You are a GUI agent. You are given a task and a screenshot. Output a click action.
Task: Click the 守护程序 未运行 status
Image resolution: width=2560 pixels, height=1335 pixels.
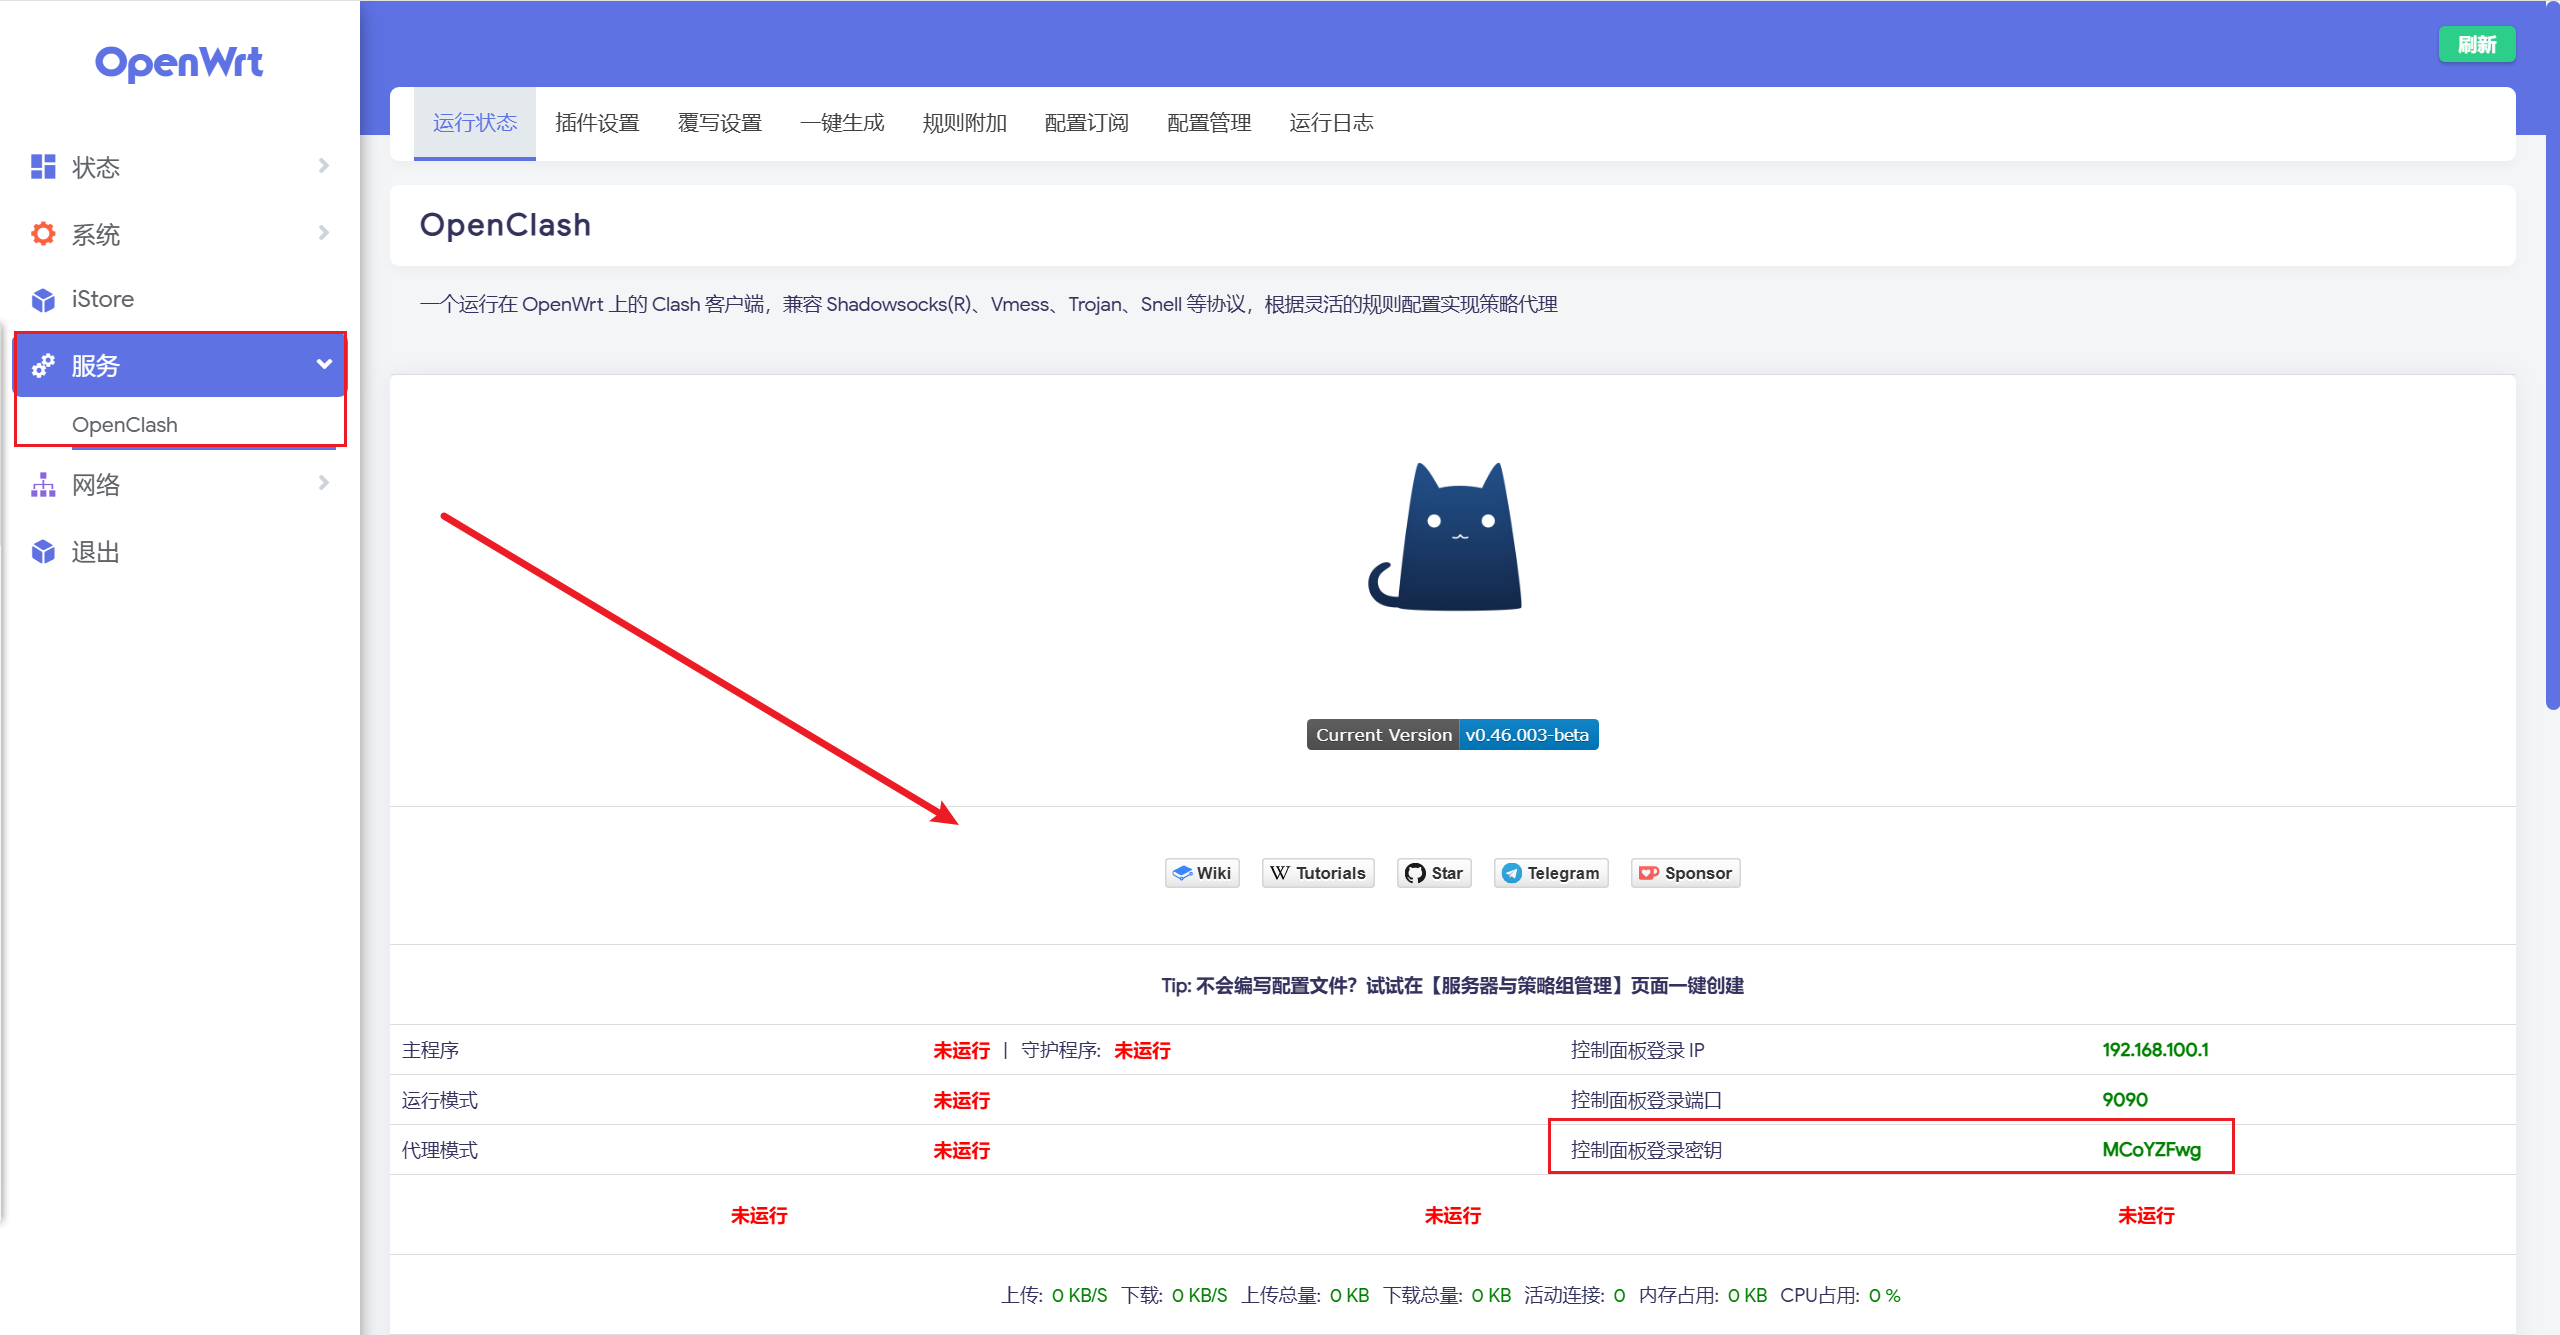(1142, 1050)
